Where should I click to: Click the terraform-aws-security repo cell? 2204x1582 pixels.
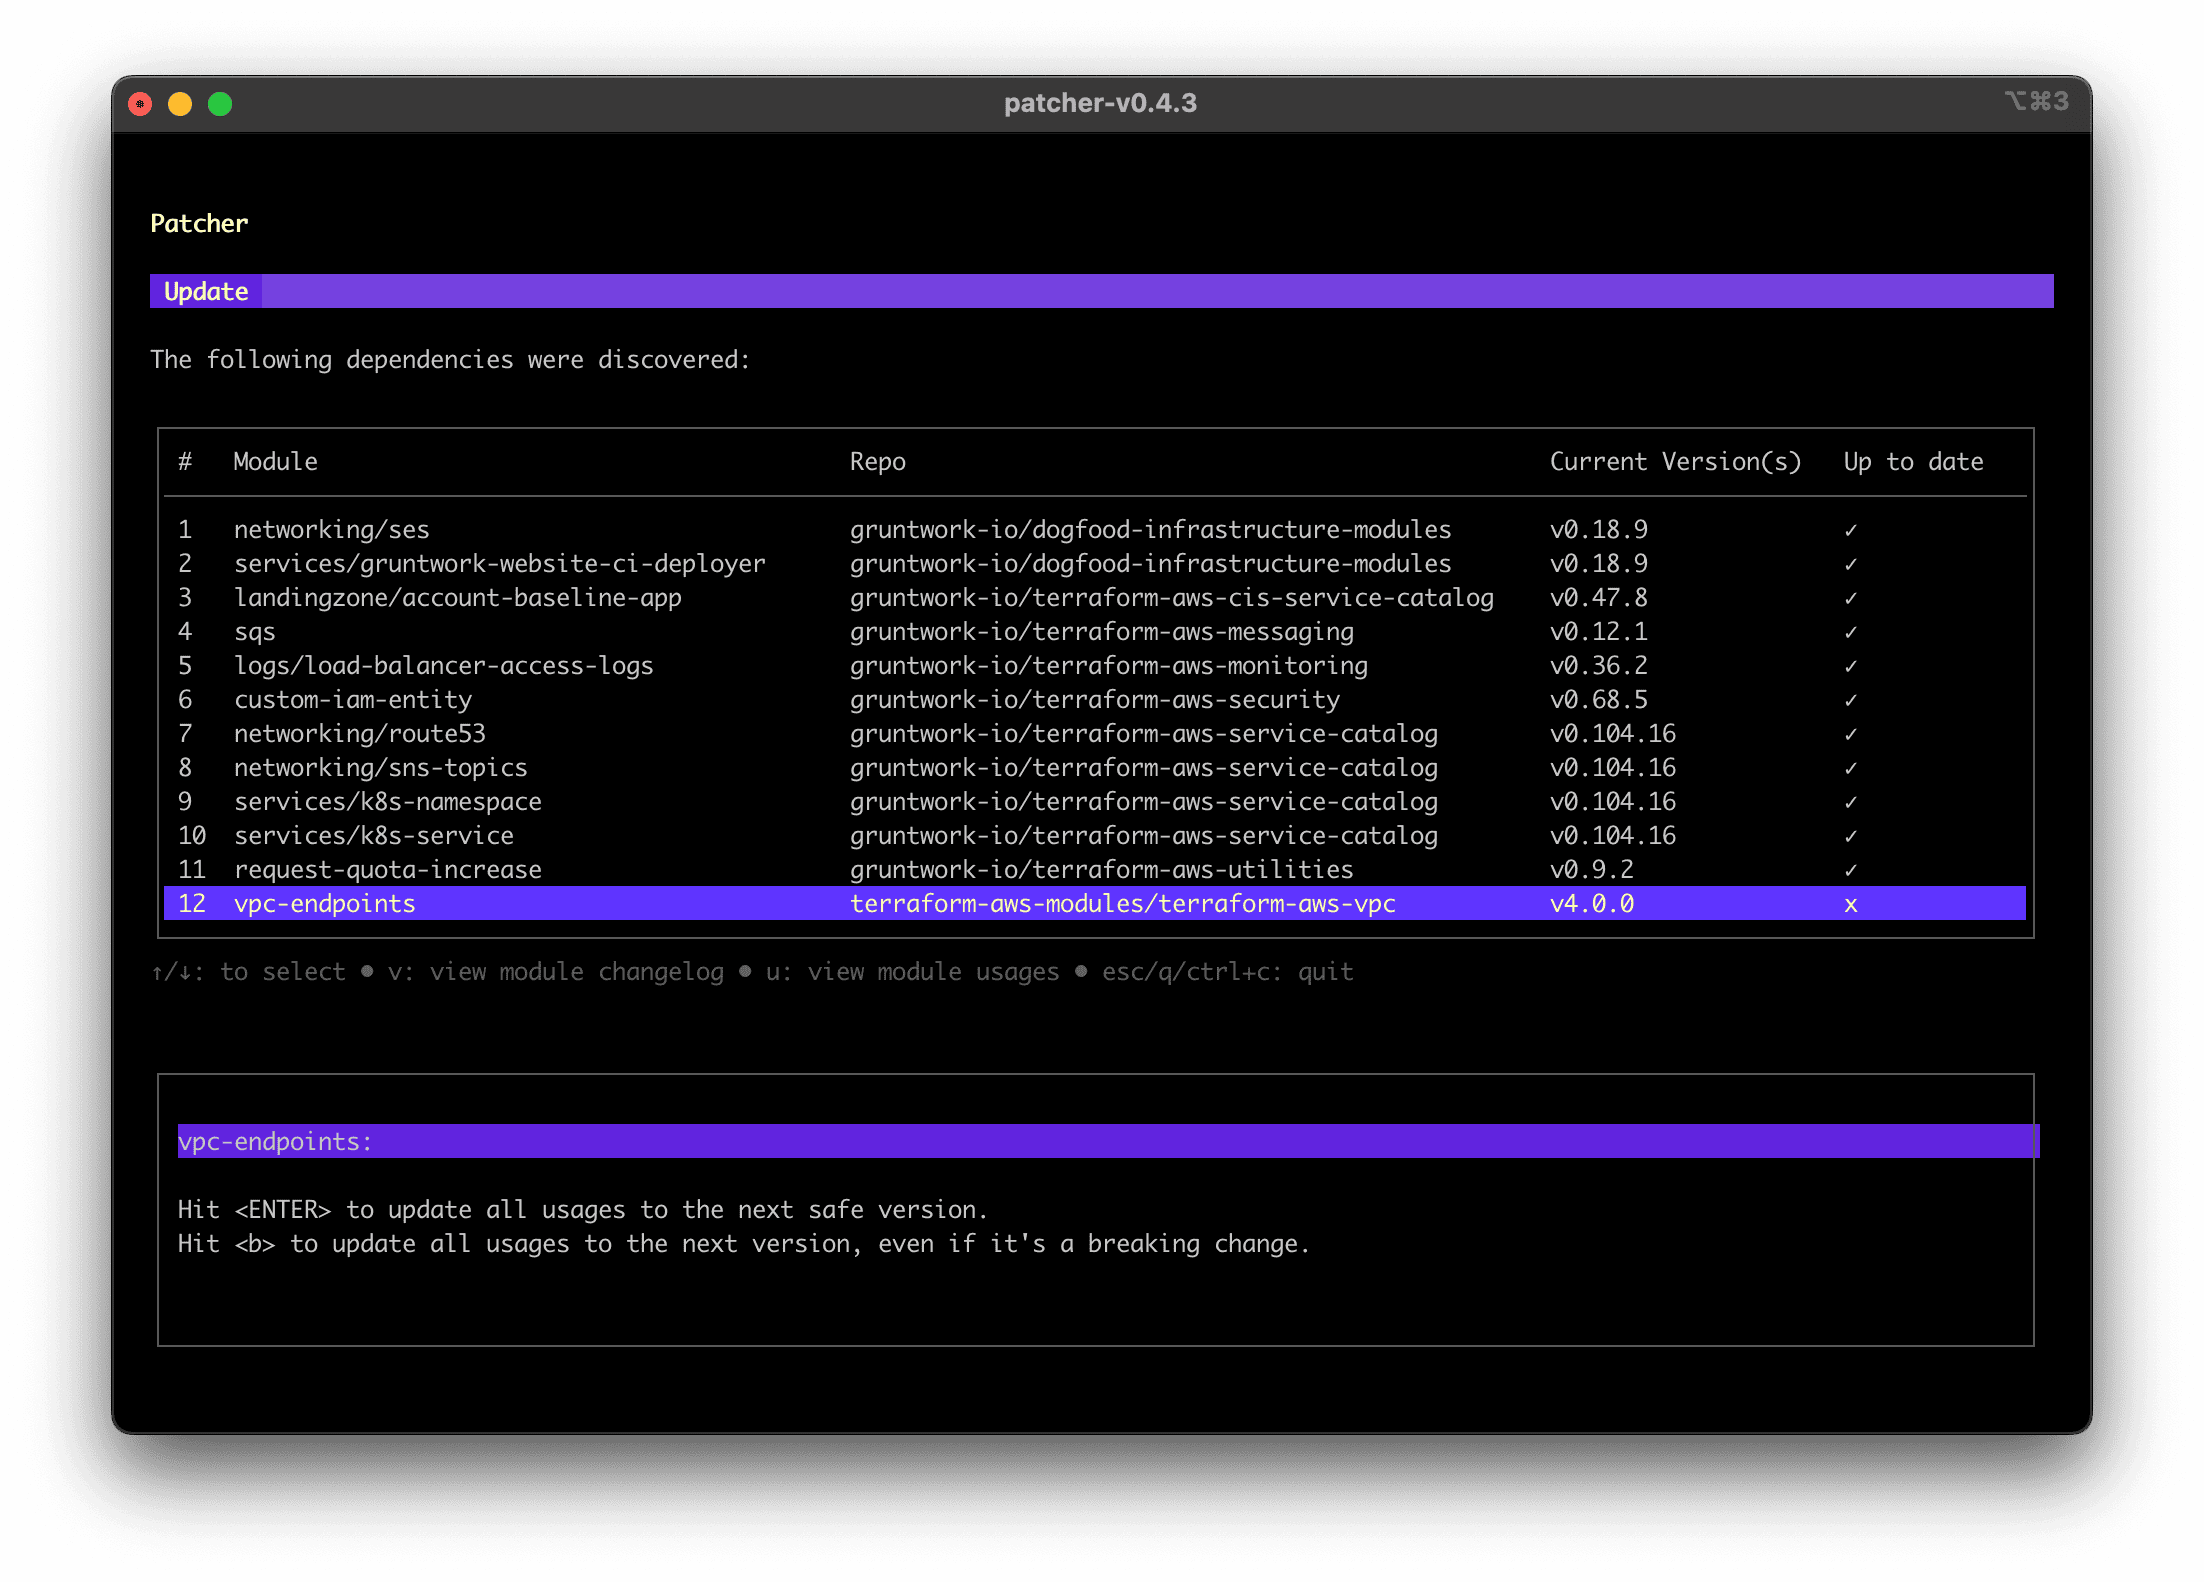click(x=1094, y=700)
